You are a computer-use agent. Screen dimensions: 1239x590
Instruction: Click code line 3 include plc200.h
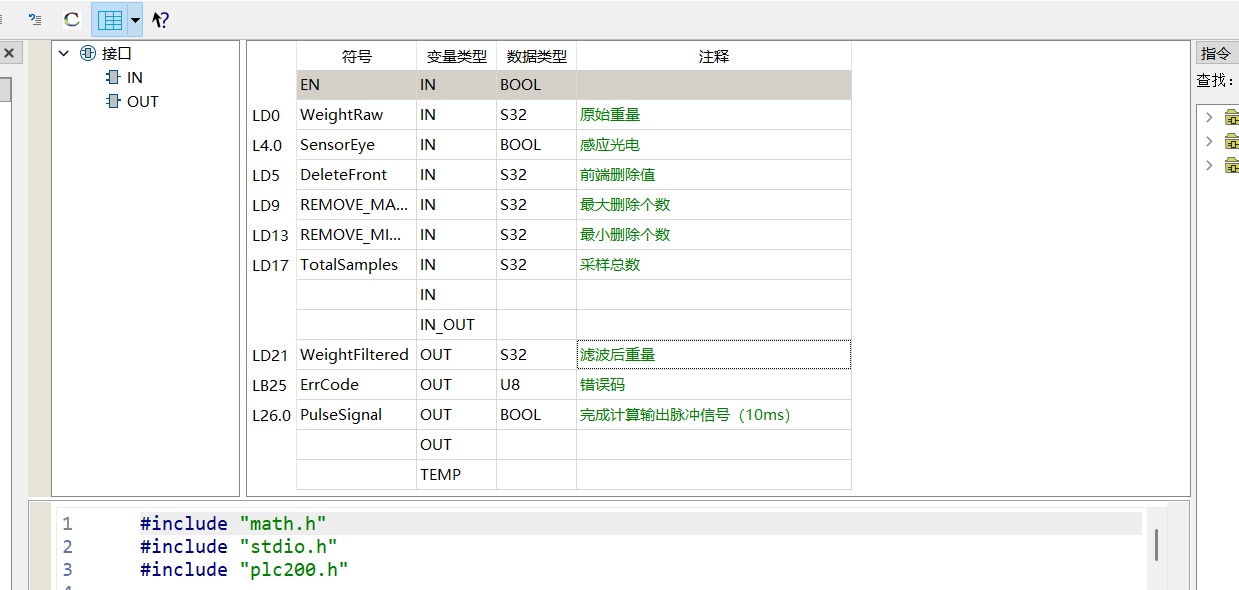click(x=243, y=569)
